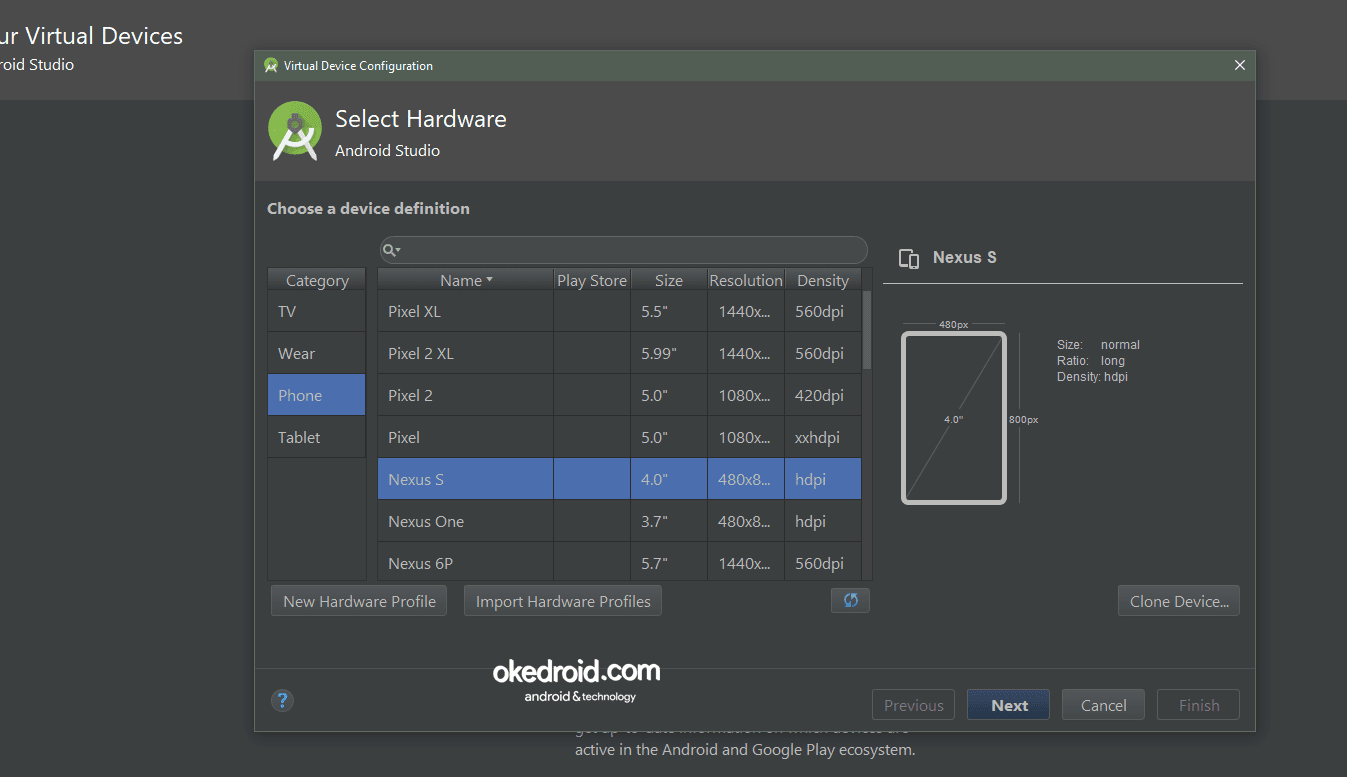Sort by the Resolution column header
The image size is (1347, 777).
tap(746, 280)
